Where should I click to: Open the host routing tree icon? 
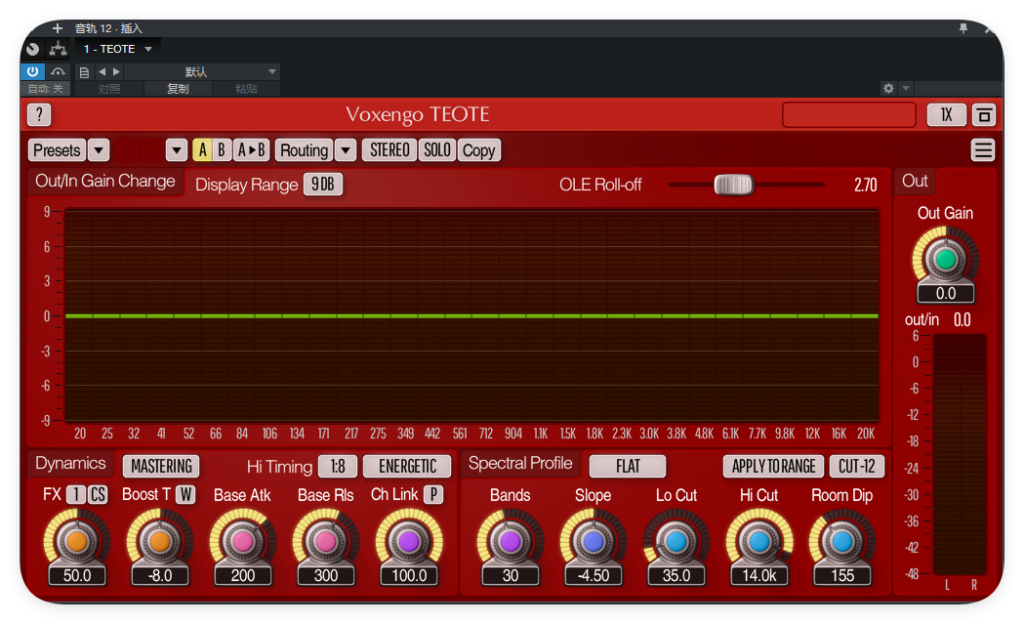tap(58, 49)
